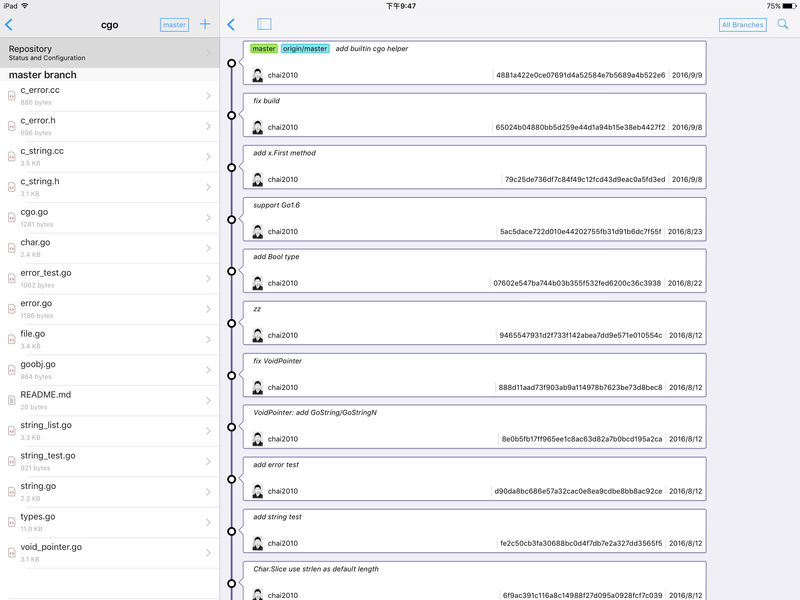Image resolution: width=800 pixels, height=600 pixels.
Task: Click the string.go file icon
Action: click(11, 492)
